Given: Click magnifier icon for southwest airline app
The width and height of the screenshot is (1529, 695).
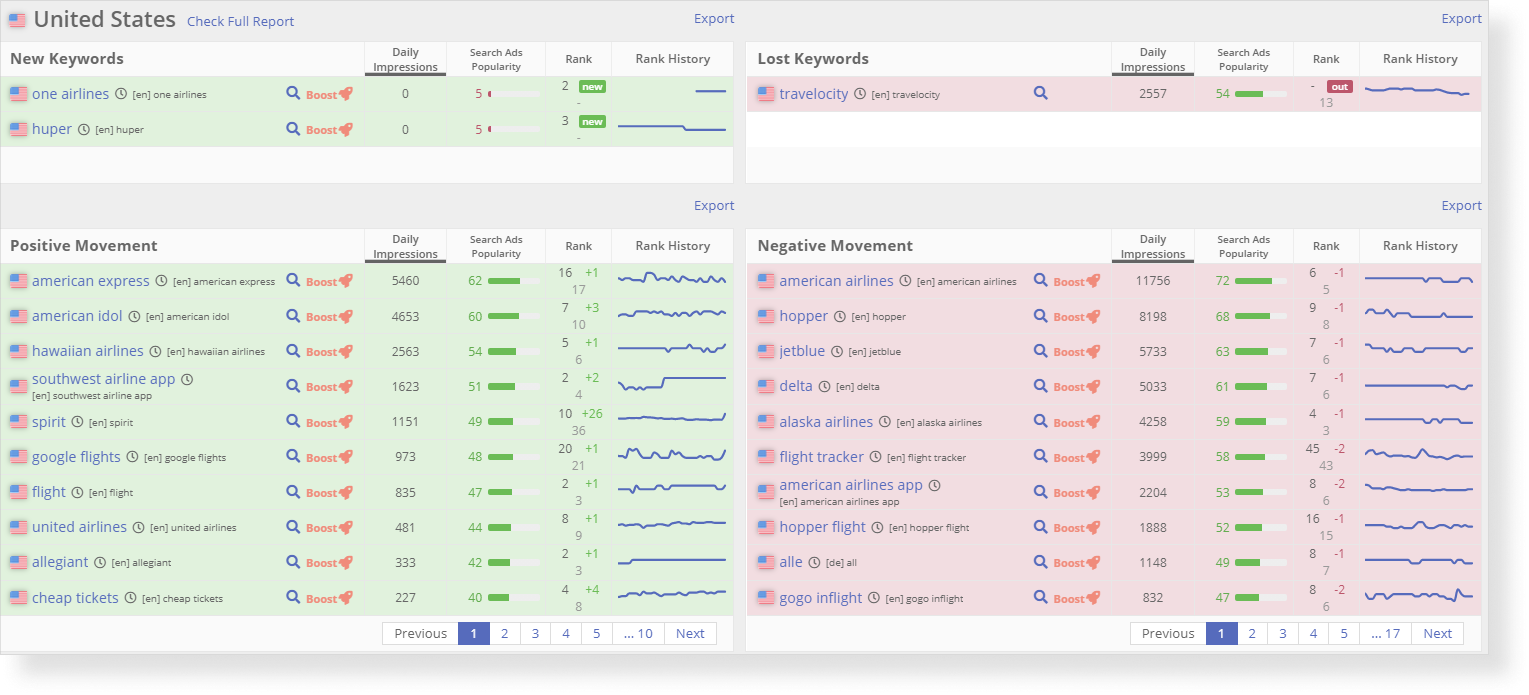Looking at the screenshot, I should pyautogui.click(x=293, y=386).
